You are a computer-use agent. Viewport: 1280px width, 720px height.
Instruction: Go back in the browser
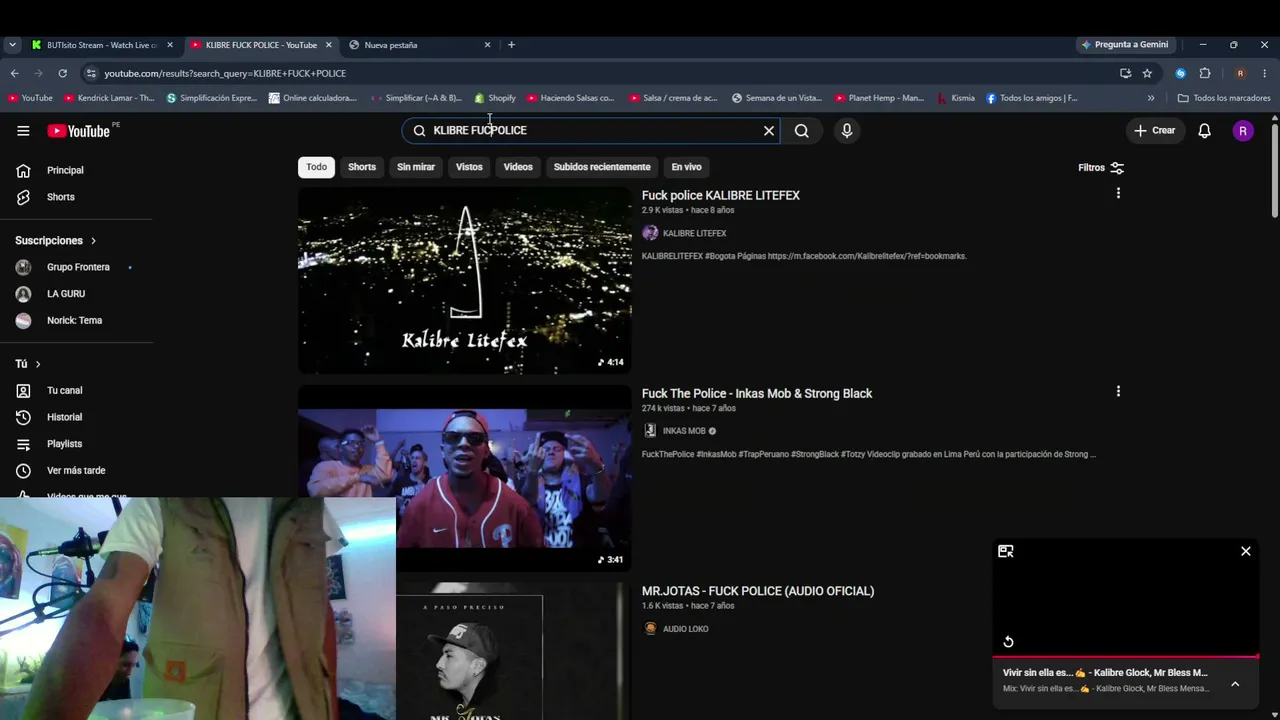(14, 73)
